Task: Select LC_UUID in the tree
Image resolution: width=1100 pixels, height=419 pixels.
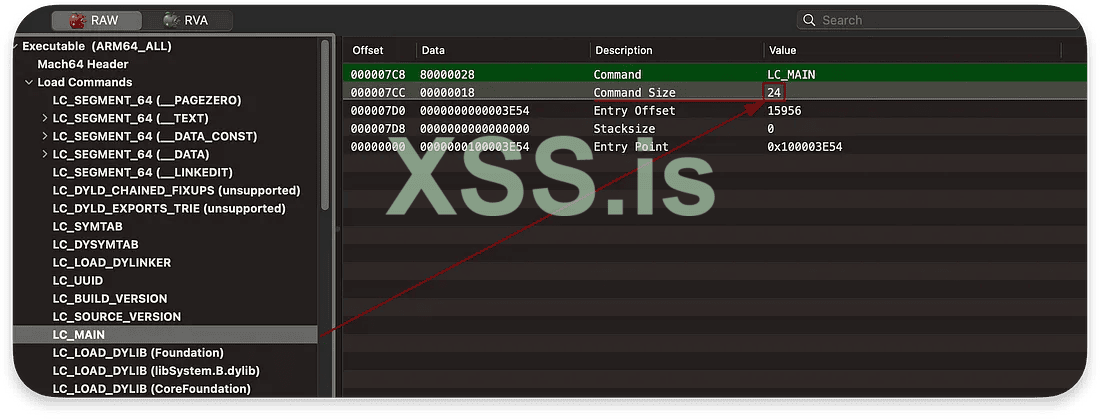Action: 78,281
